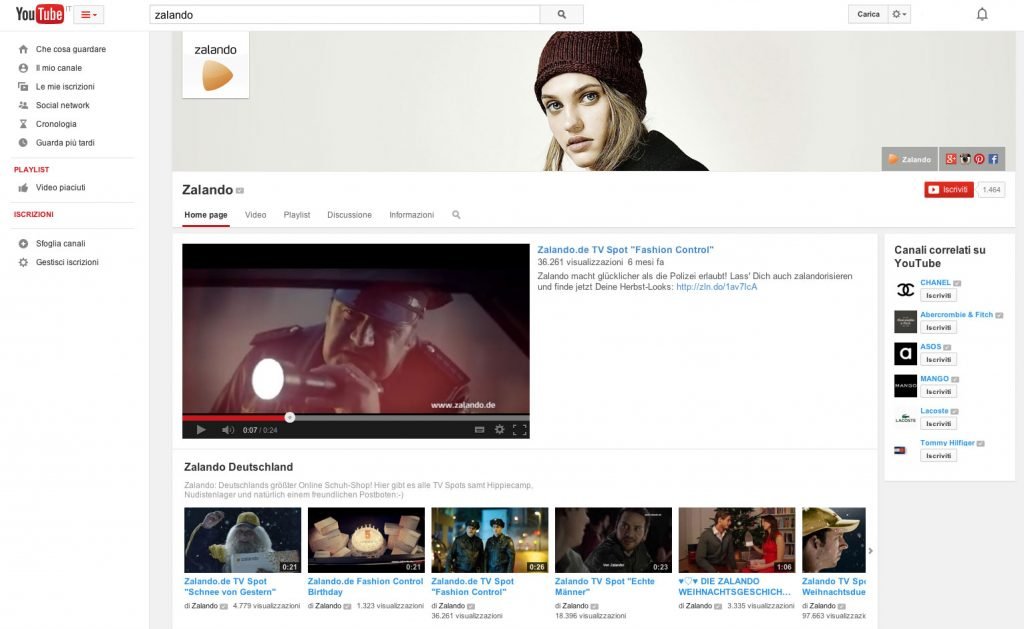Open Schnee von Gestern video thumbnail
The width and height of the screenshot is (1024, 629).
tap(242, 540)
